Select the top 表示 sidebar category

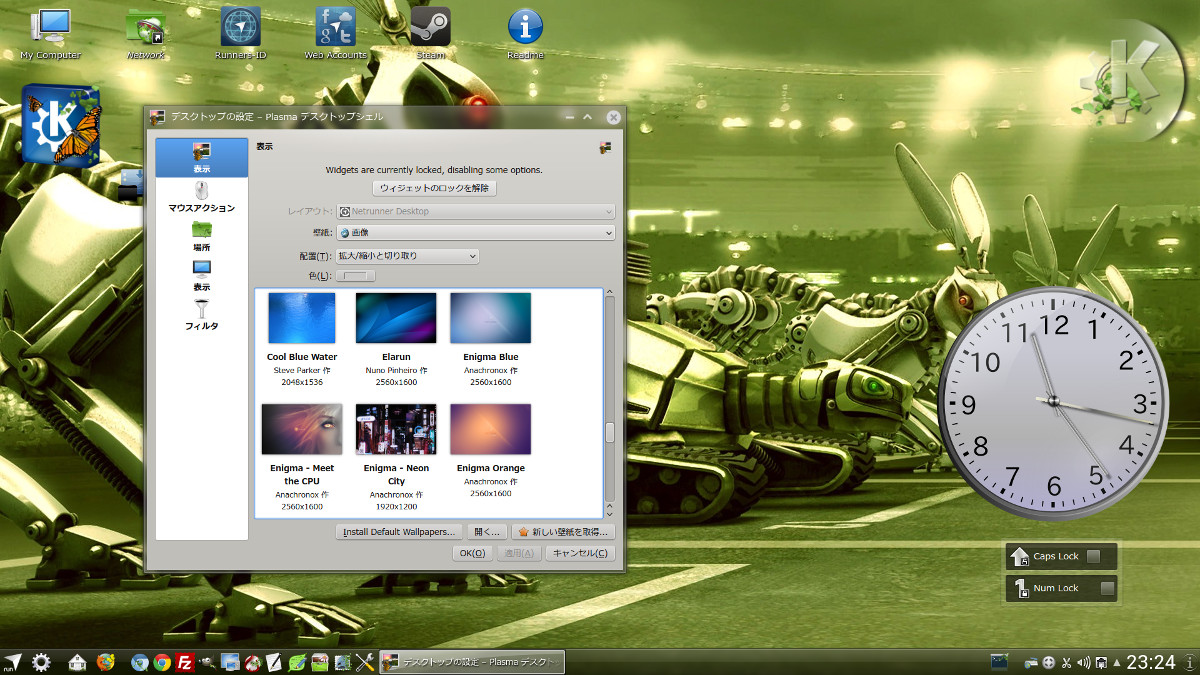202,158
